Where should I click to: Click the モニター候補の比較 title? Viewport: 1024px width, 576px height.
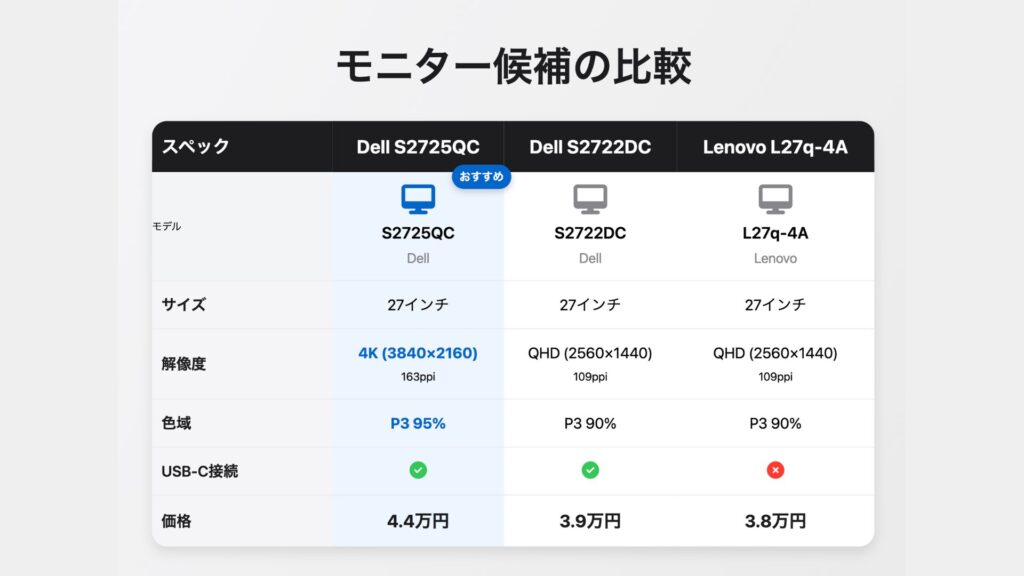click(x=513, y=67)
